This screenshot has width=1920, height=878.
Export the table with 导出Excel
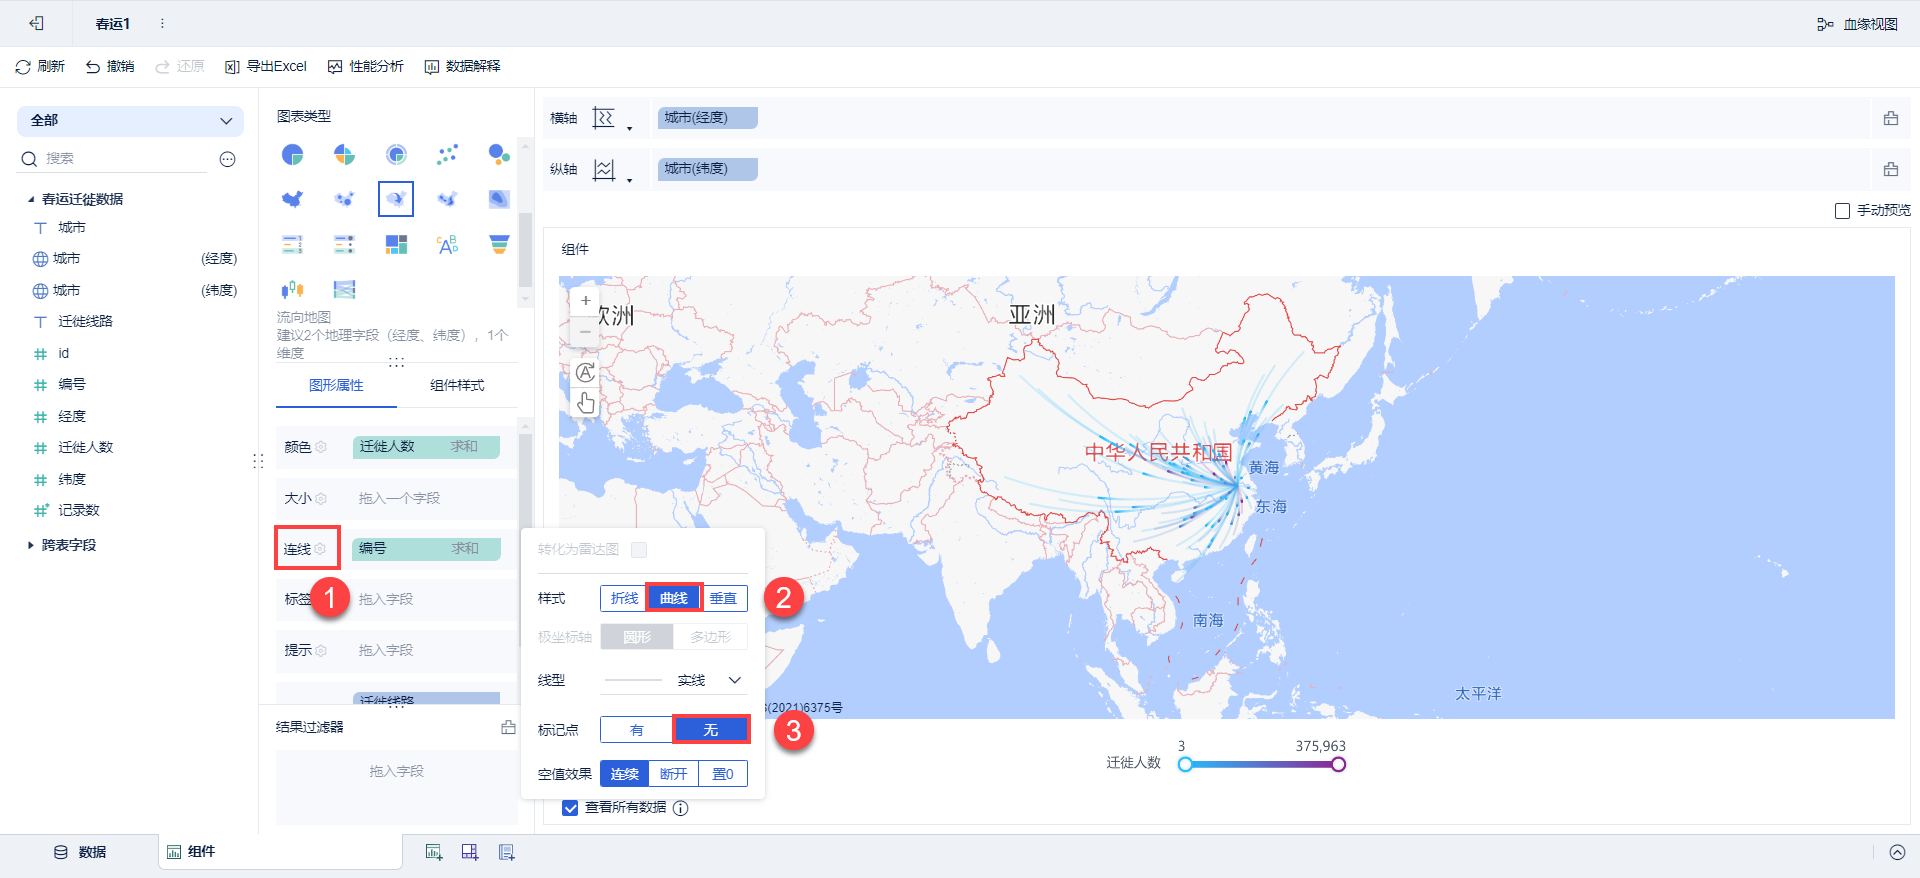[x=266, y=67]
